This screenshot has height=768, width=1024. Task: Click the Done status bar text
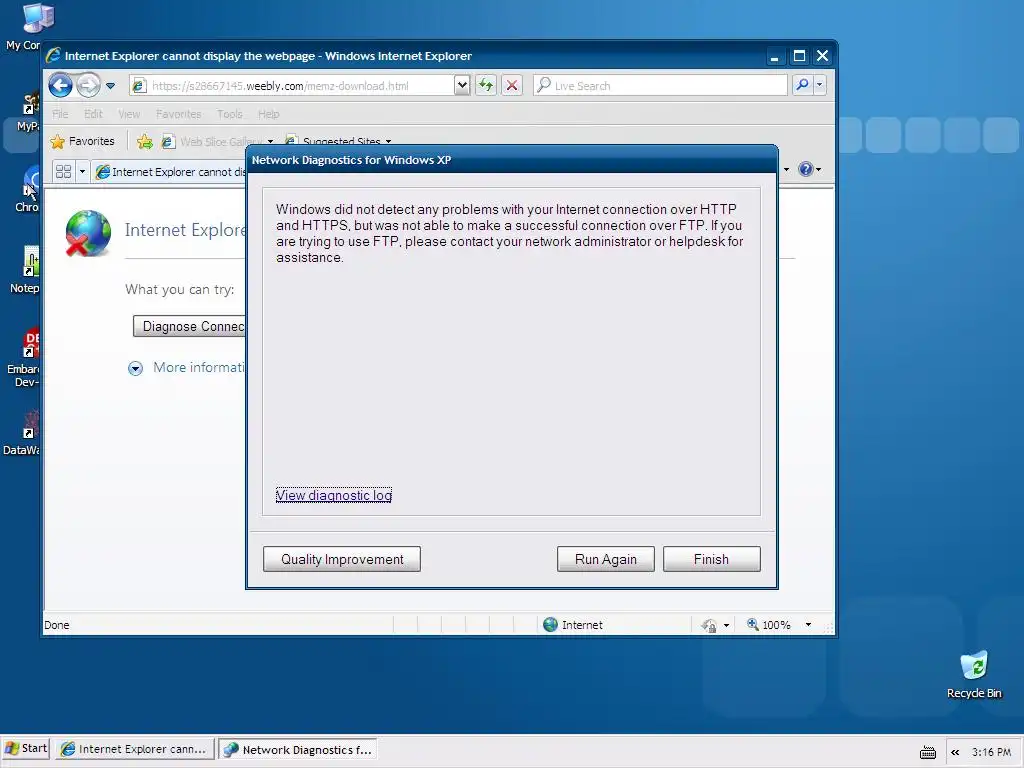[x=57, y=625]
